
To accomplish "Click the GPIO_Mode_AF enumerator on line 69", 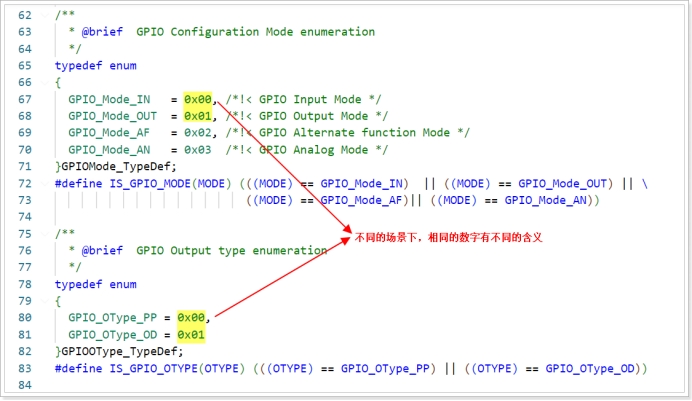I will tap(109, 133).
